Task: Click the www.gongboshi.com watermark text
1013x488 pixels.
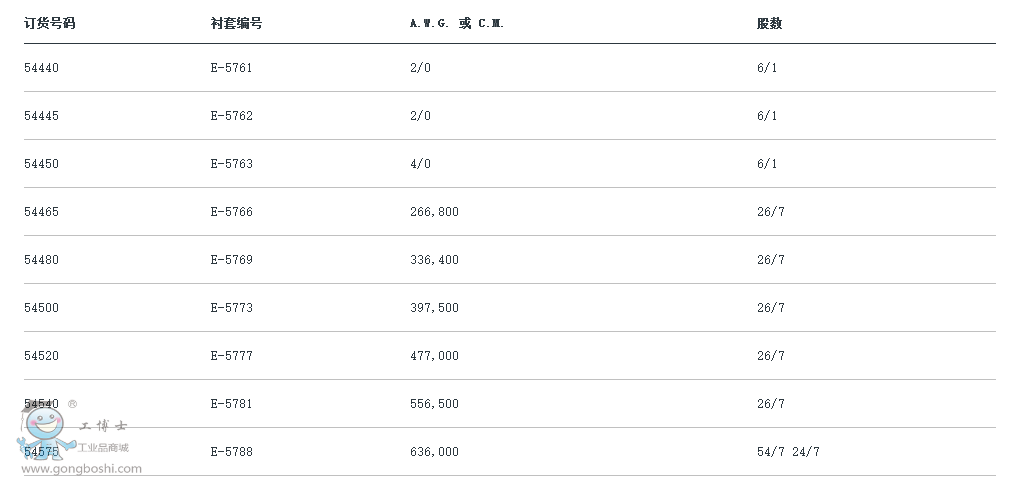Action: (x=81, y=470)
